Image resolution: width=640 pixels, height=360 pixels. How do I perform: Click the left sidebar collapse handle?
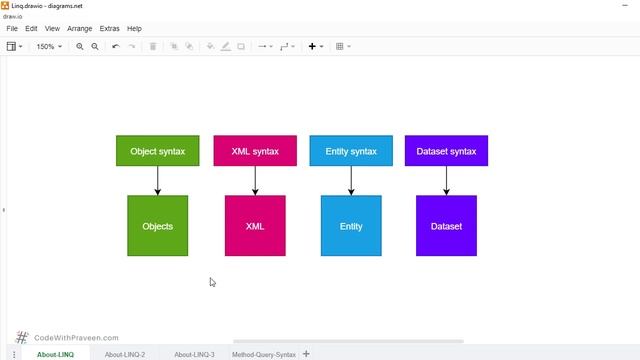coord(4,210)
